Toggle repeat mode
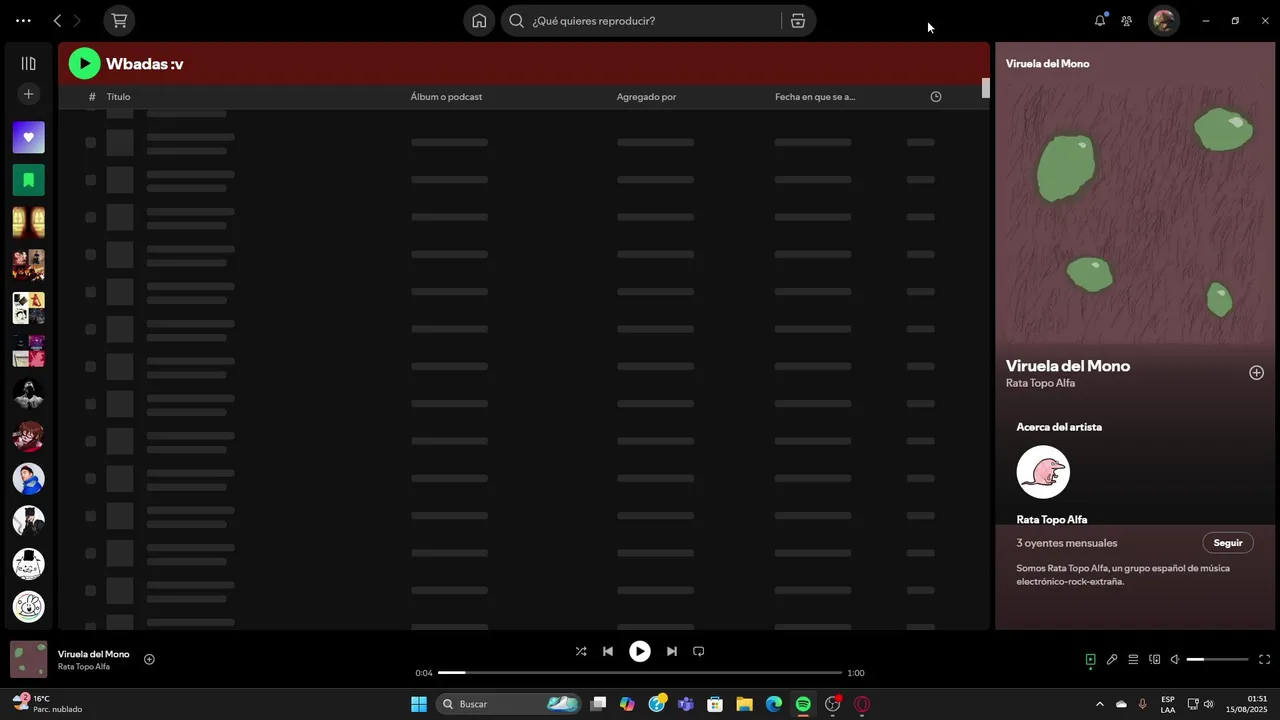 click(699, 651)
